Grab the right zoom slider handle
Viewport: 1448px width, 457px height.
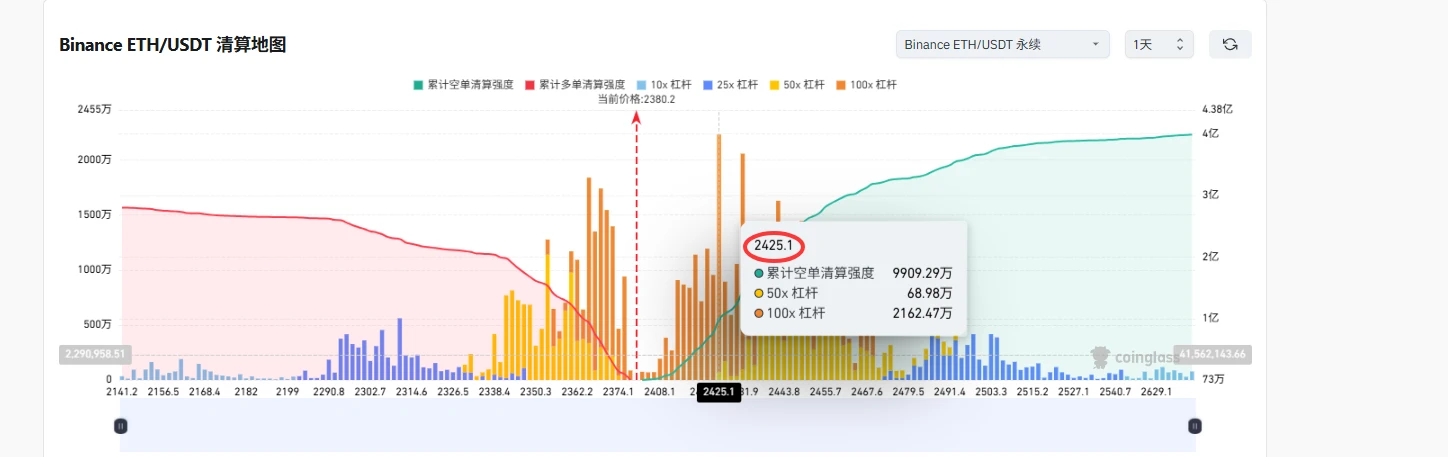(x=1194, y=426)
